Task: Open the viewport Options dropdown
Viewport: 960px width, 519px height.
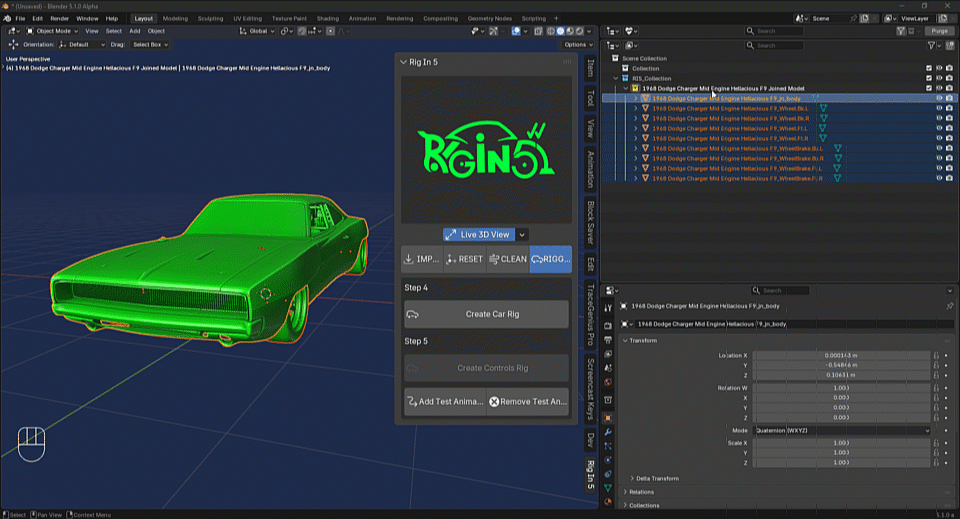Action: click(578, 45)
